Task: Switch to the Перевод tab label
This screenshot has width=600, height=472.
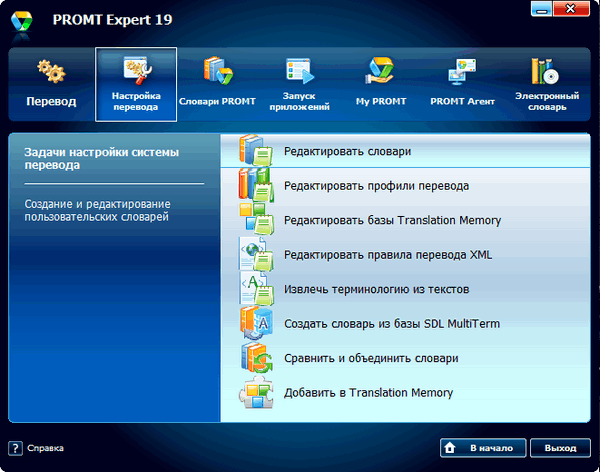Action: (x=51, y=101)
